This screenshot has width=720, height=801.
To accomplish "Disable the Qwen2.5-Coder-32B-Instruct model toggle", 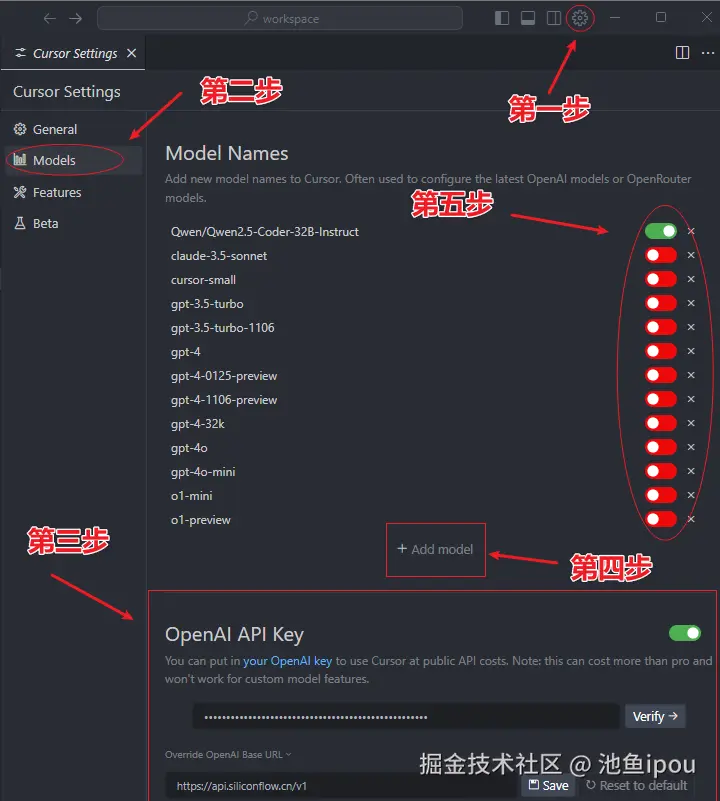I will point(661,231).
